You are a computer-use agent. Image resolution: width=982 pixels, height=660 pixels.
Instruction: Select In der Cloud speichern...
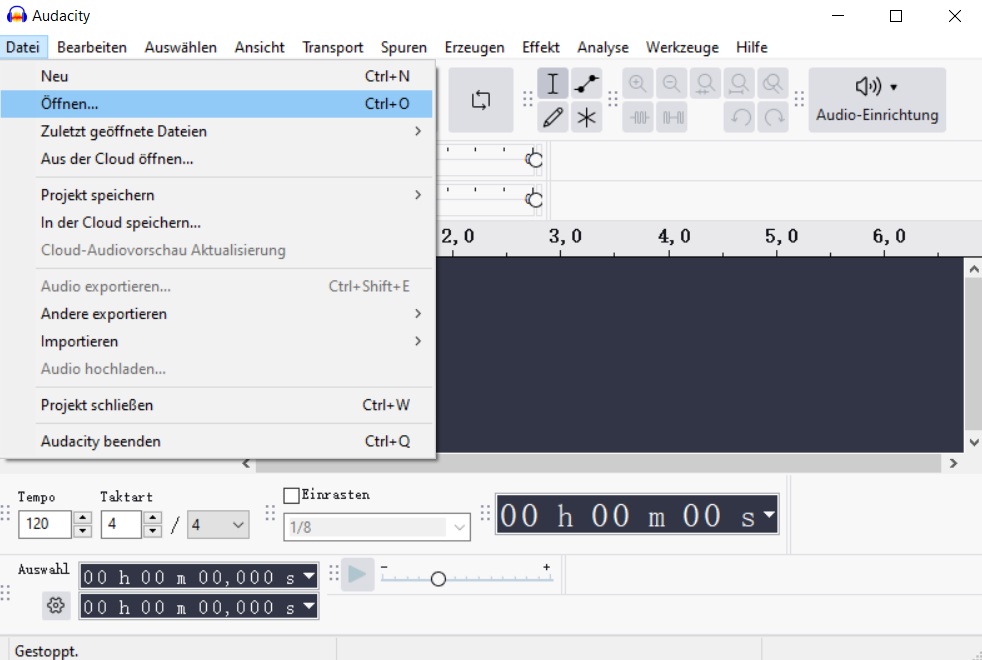click(x=217, y=223)
